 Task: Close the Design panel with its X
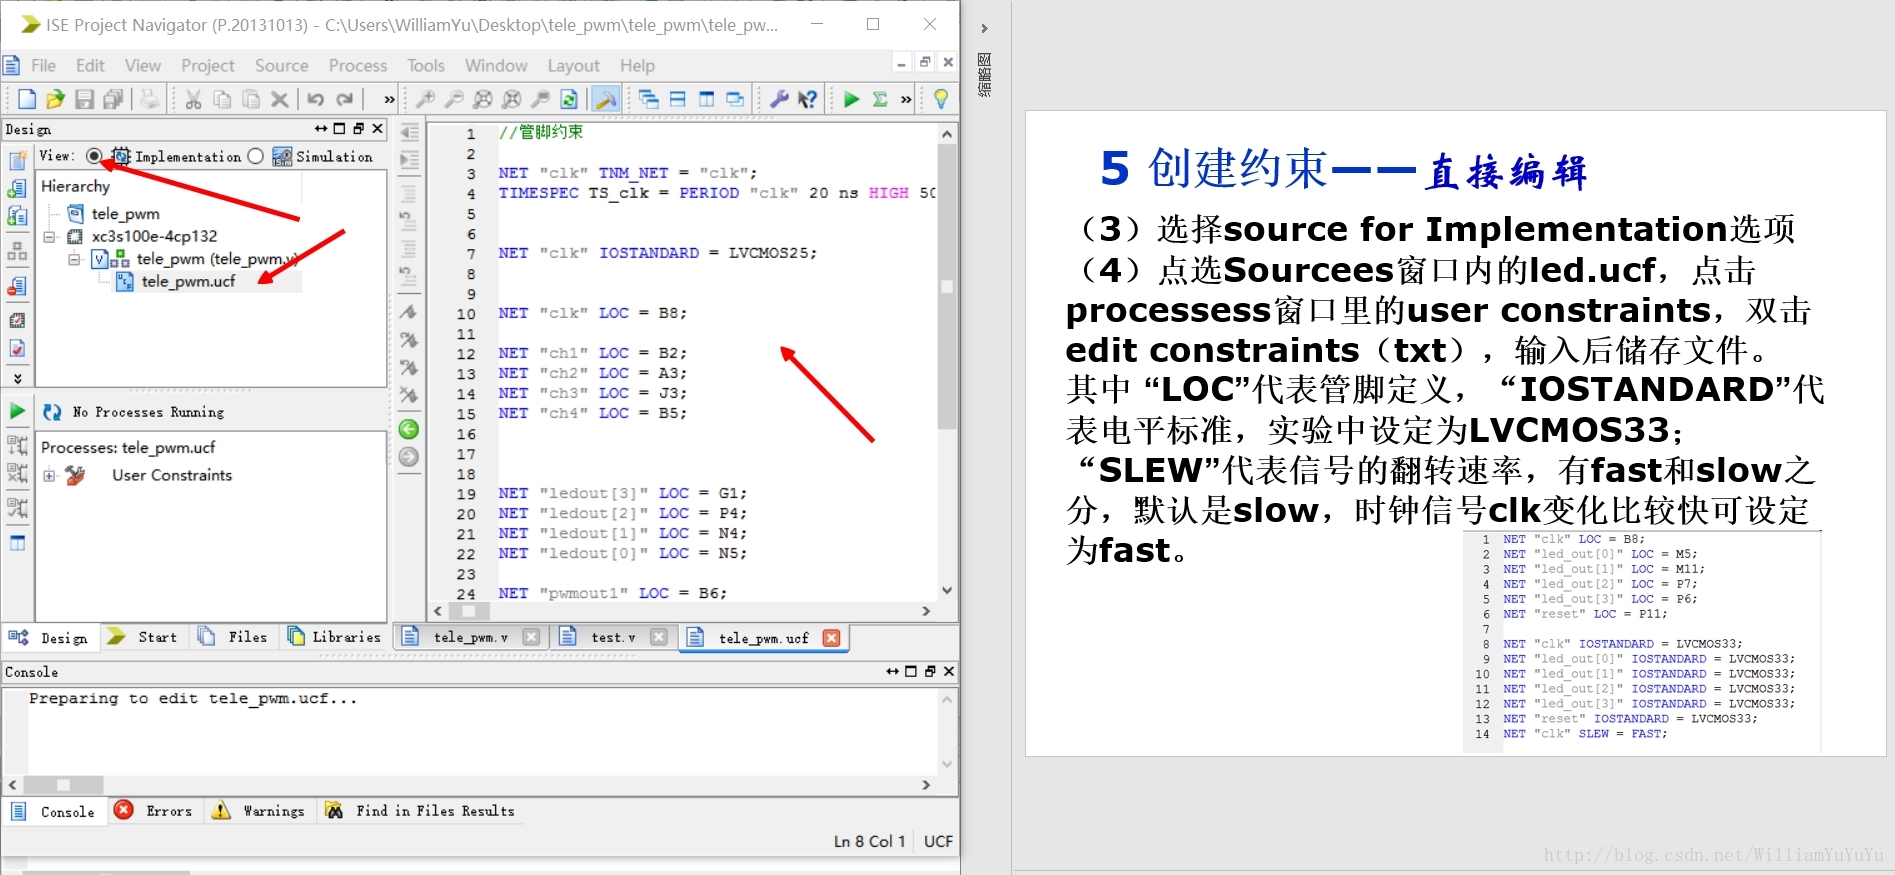(377, 129)
